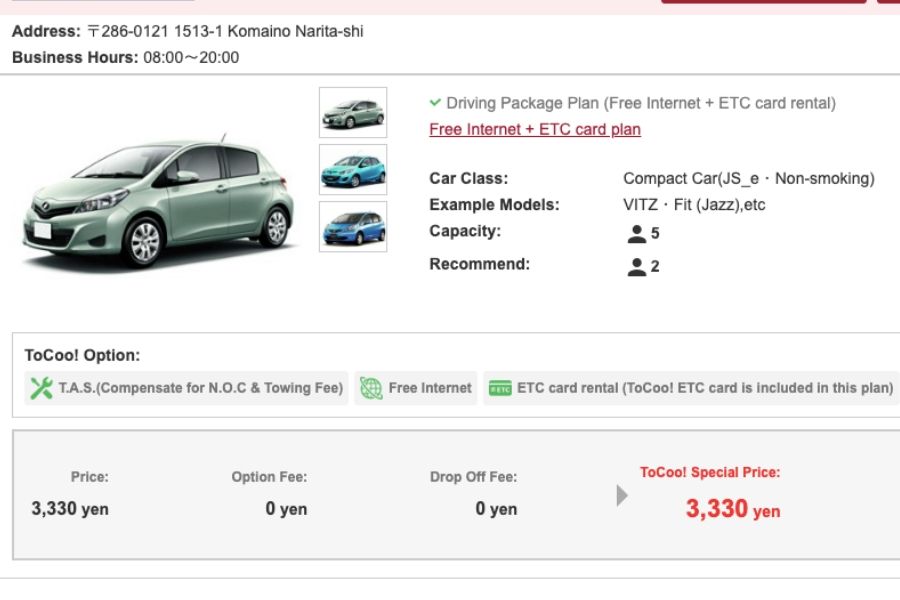
Task: Select the Free Internet option label
Action: pos(430,388)
